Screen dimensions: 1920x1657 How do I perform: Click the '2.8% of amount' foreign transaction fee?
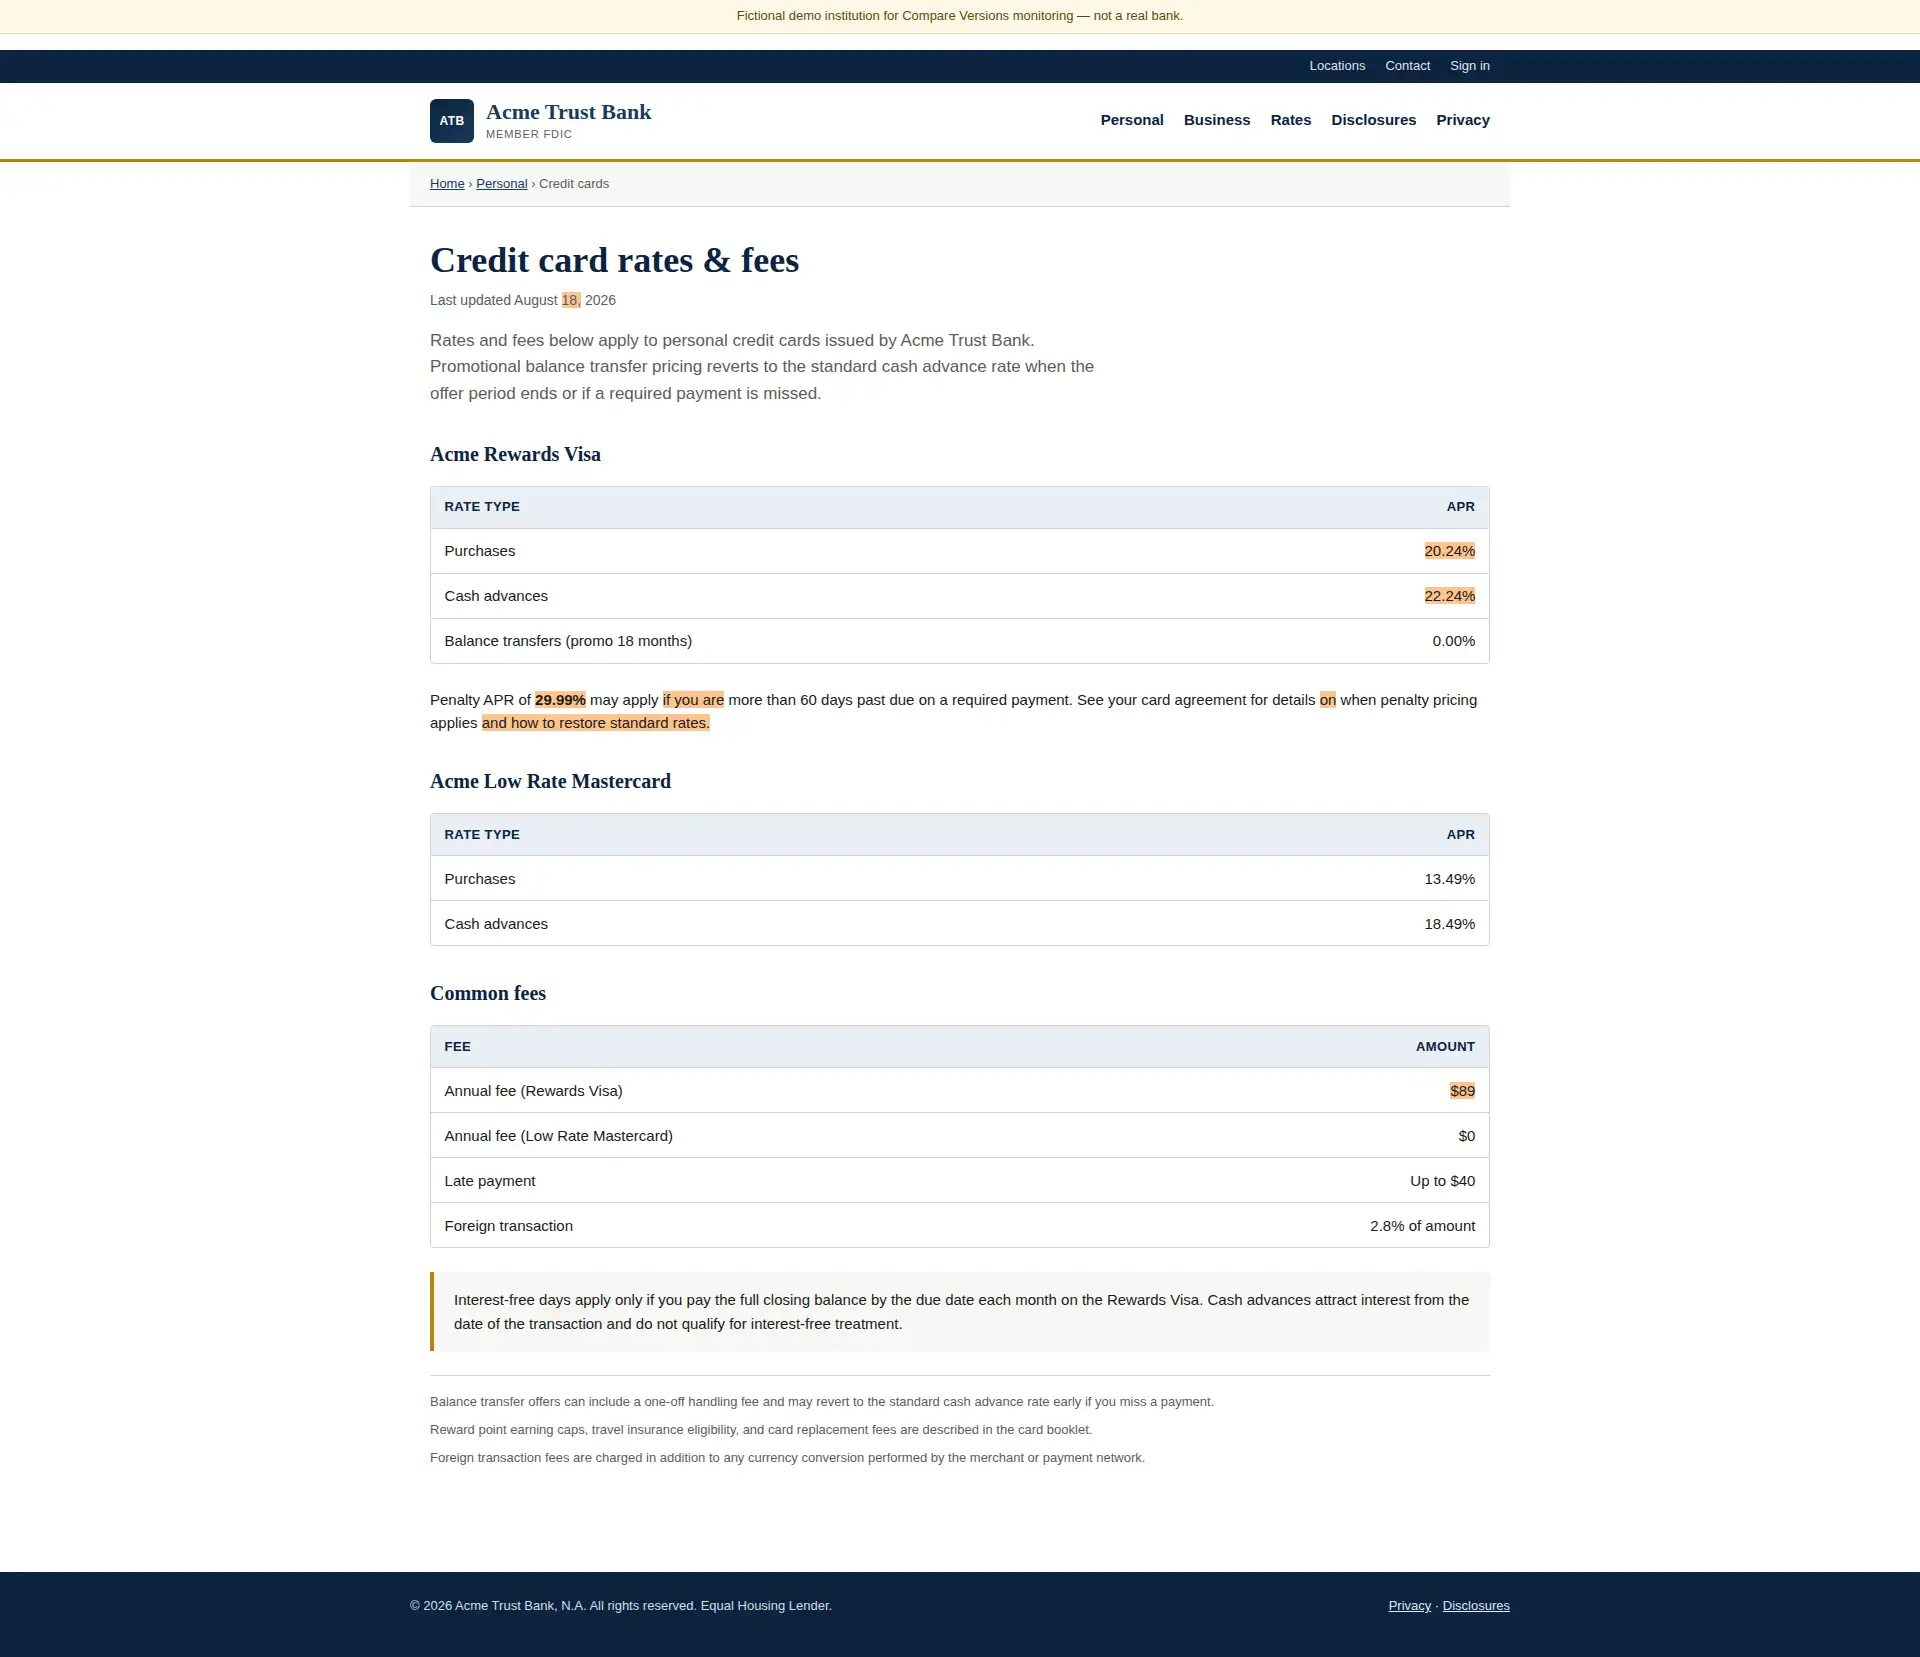pos(1422,1226)
